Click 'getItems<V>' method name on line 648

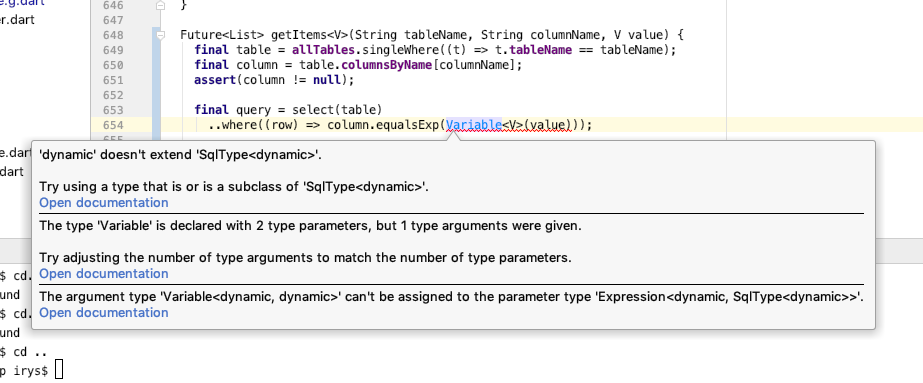coord(310,35)
